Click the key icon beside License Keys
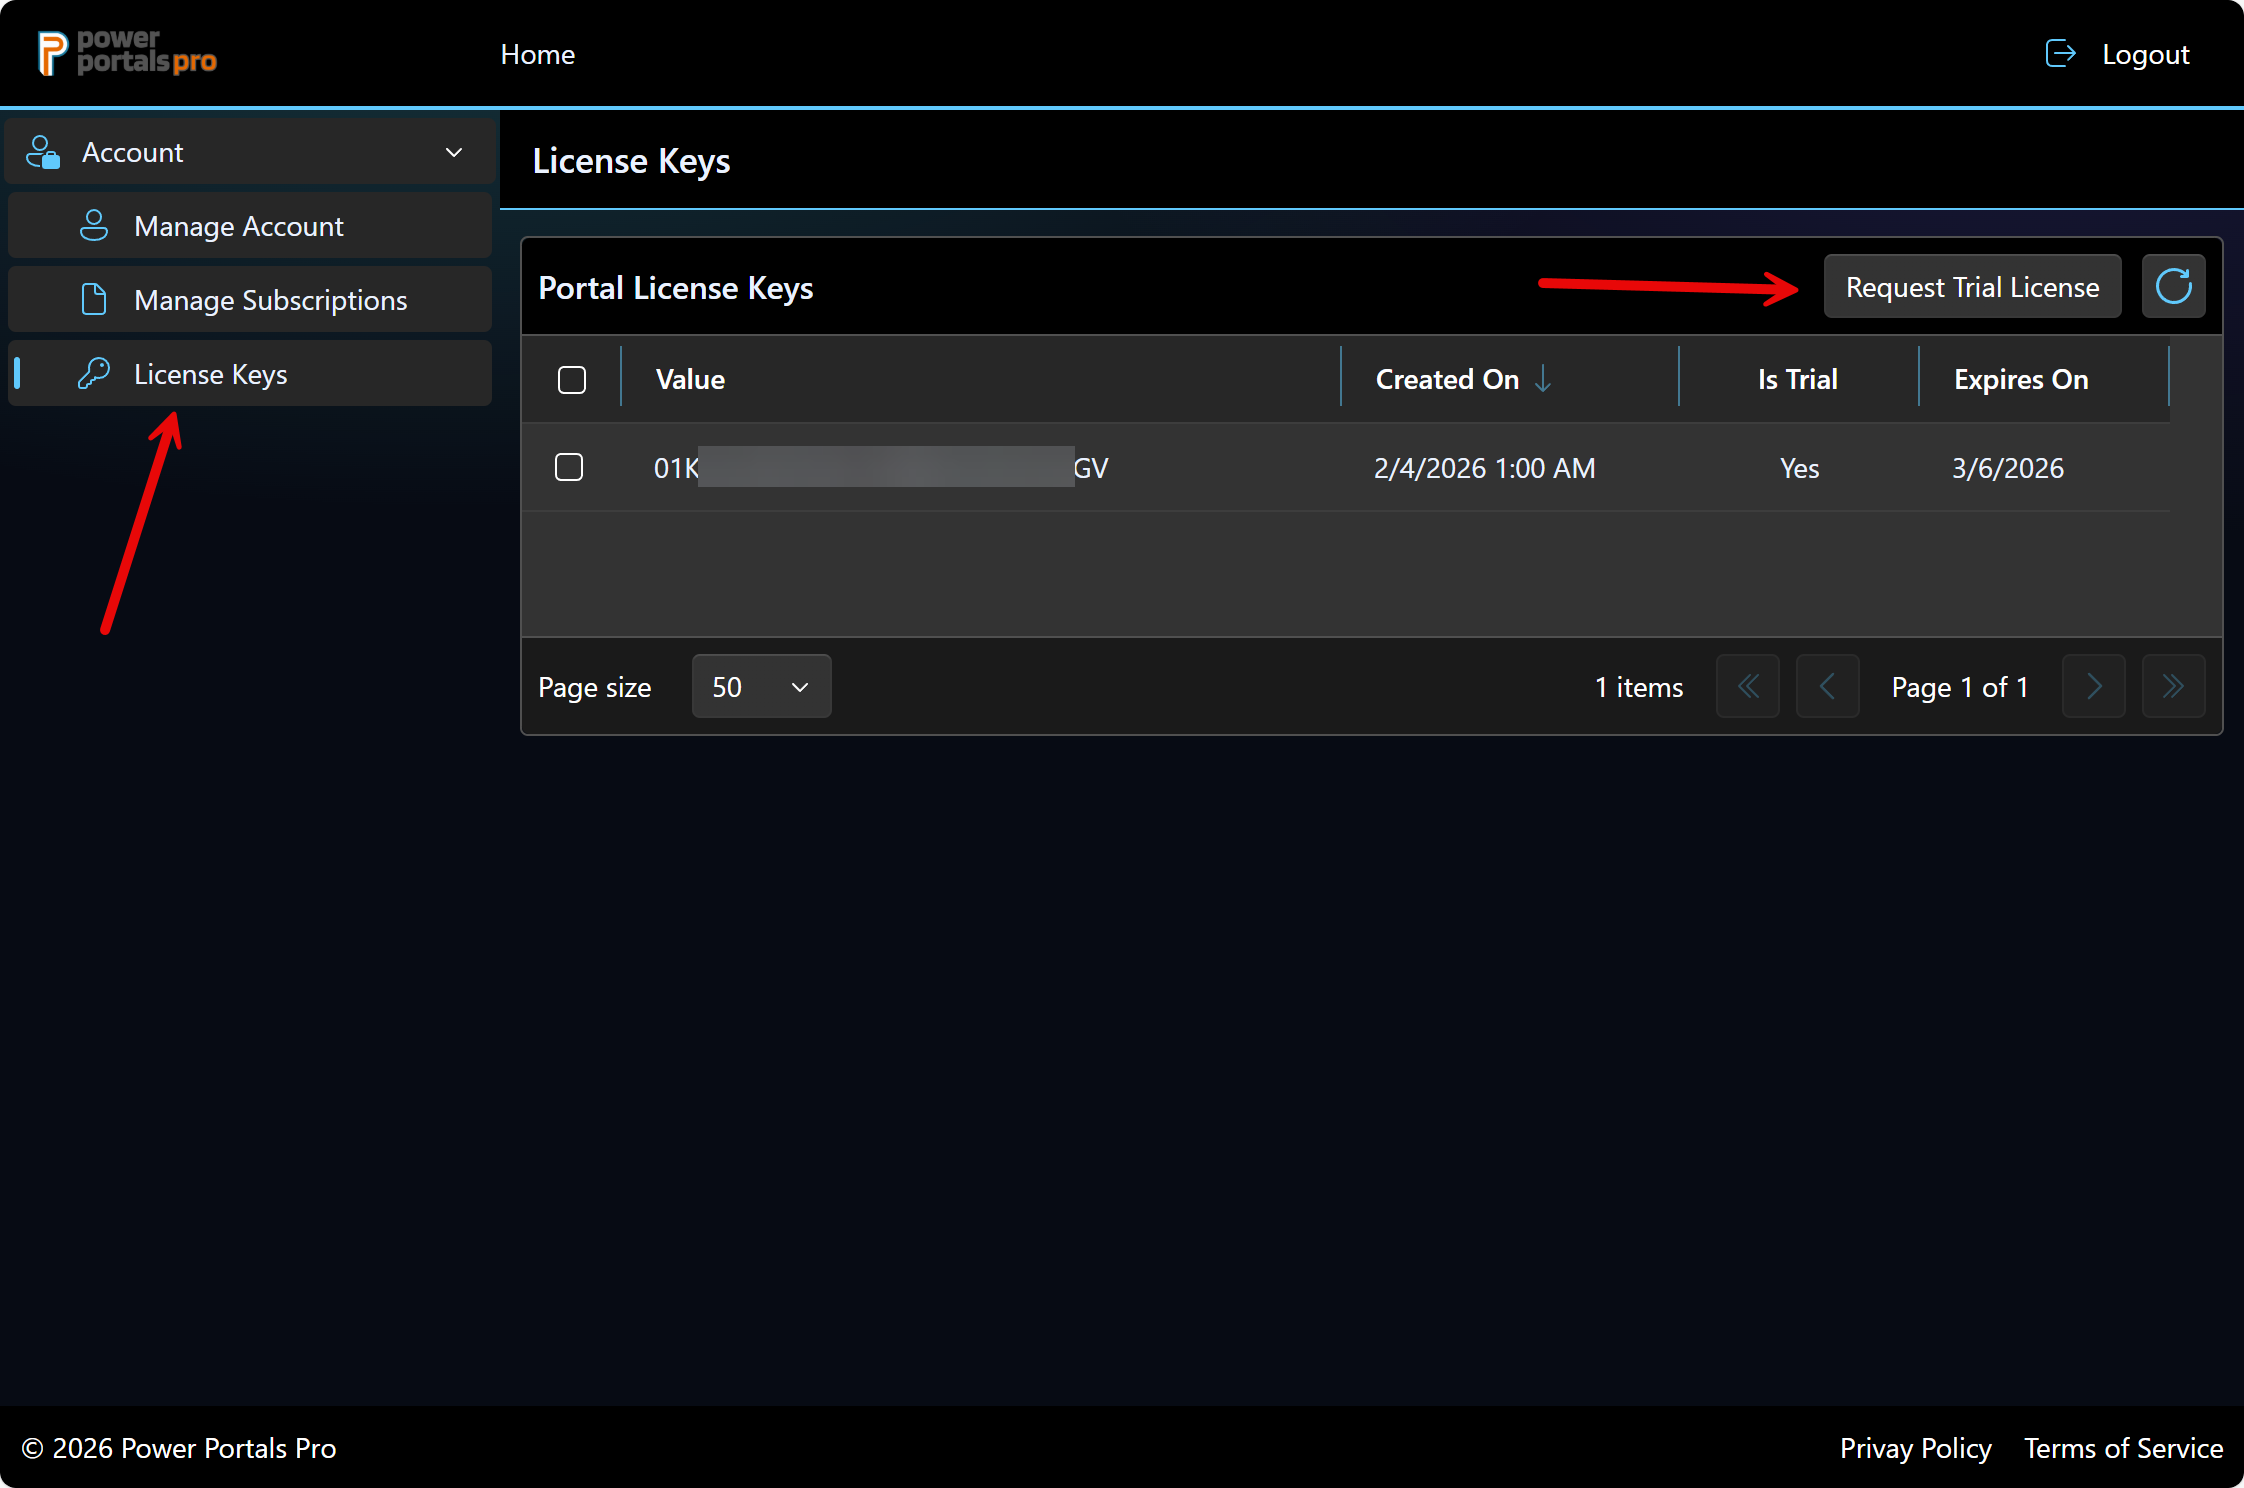The image size is (2244, 1488). pos(93,374)
